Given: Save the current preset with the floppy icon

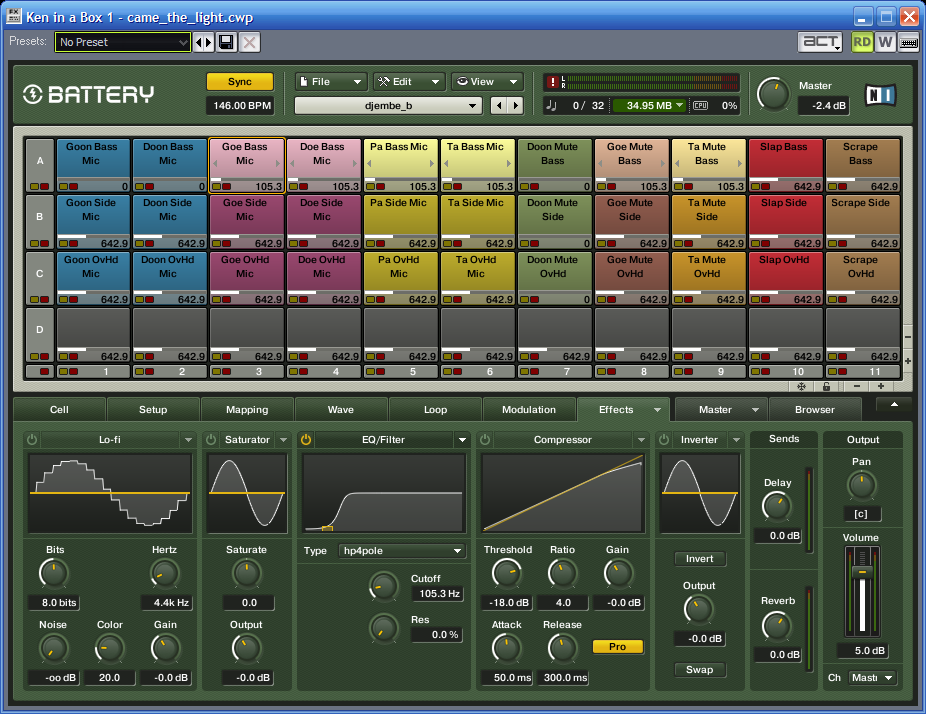Looking at the screenshot, I should pyautogui.click(x=227, y=42).
